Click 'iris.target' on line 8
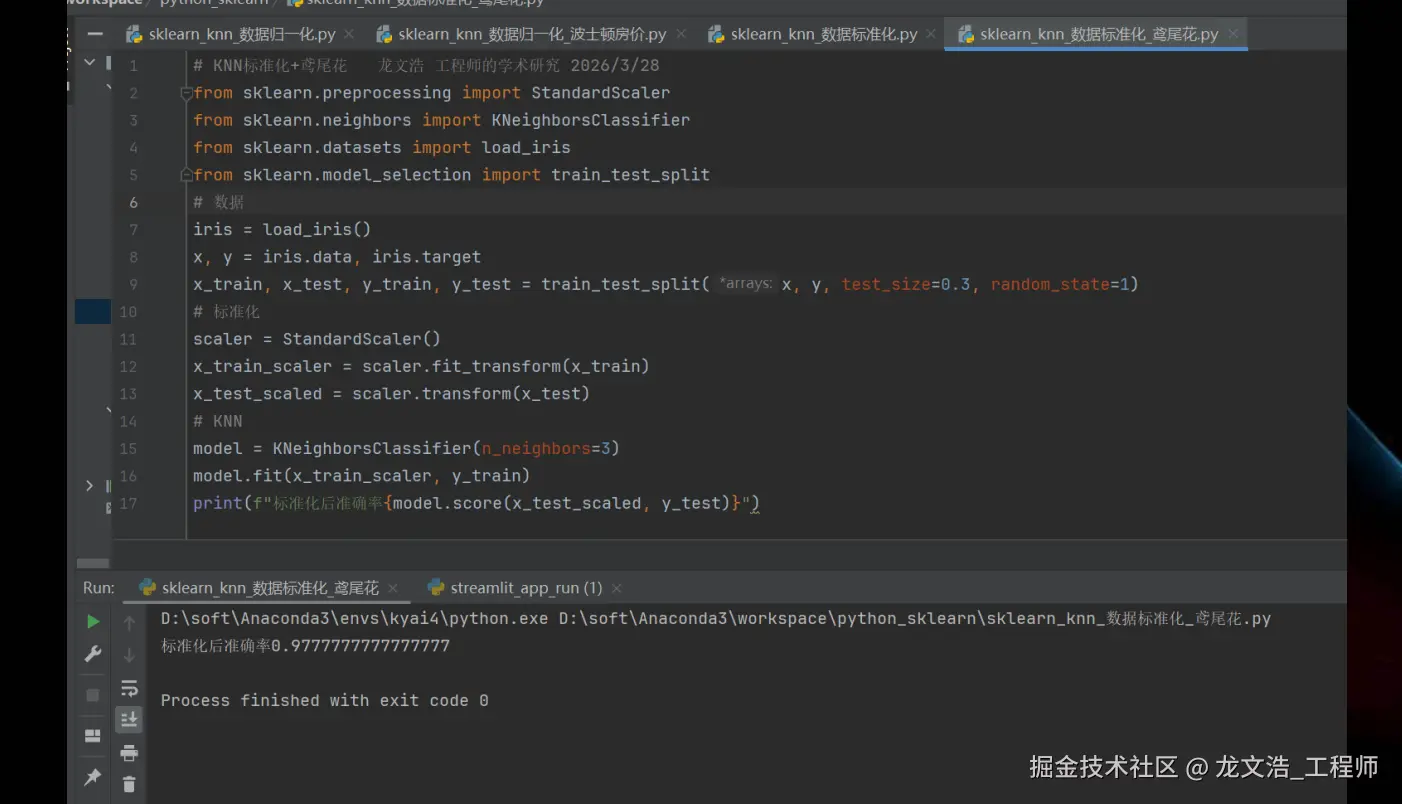1402x804 pixels. coord(427,257)
